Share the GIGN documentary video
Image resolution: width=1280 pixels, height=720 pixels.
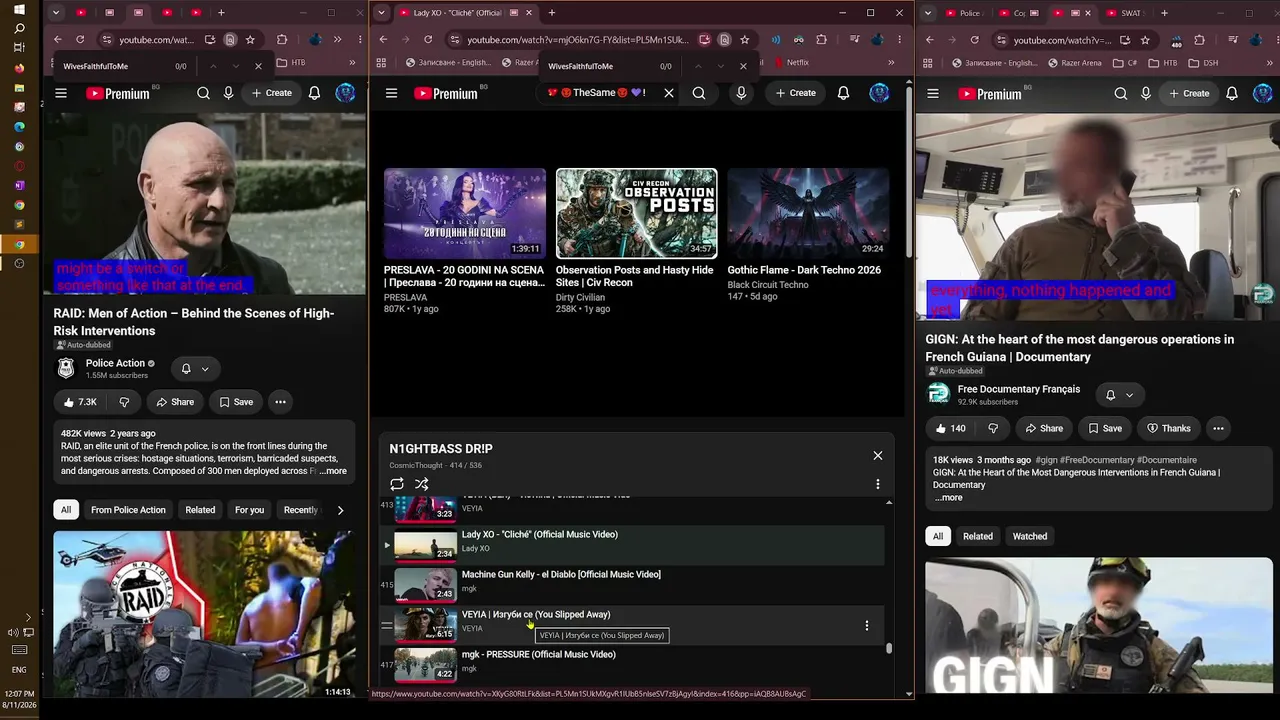[x=1044, y=428]
